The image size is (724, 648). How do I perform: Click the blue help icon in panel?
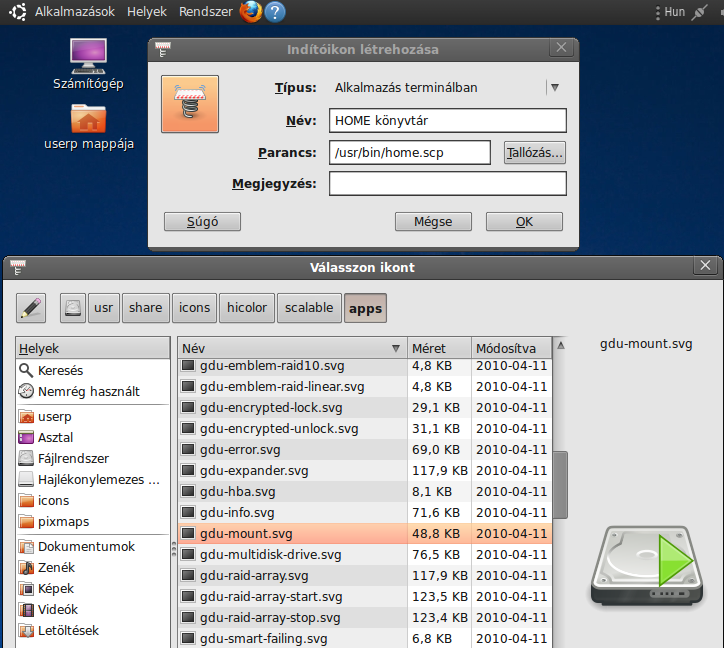275,12
